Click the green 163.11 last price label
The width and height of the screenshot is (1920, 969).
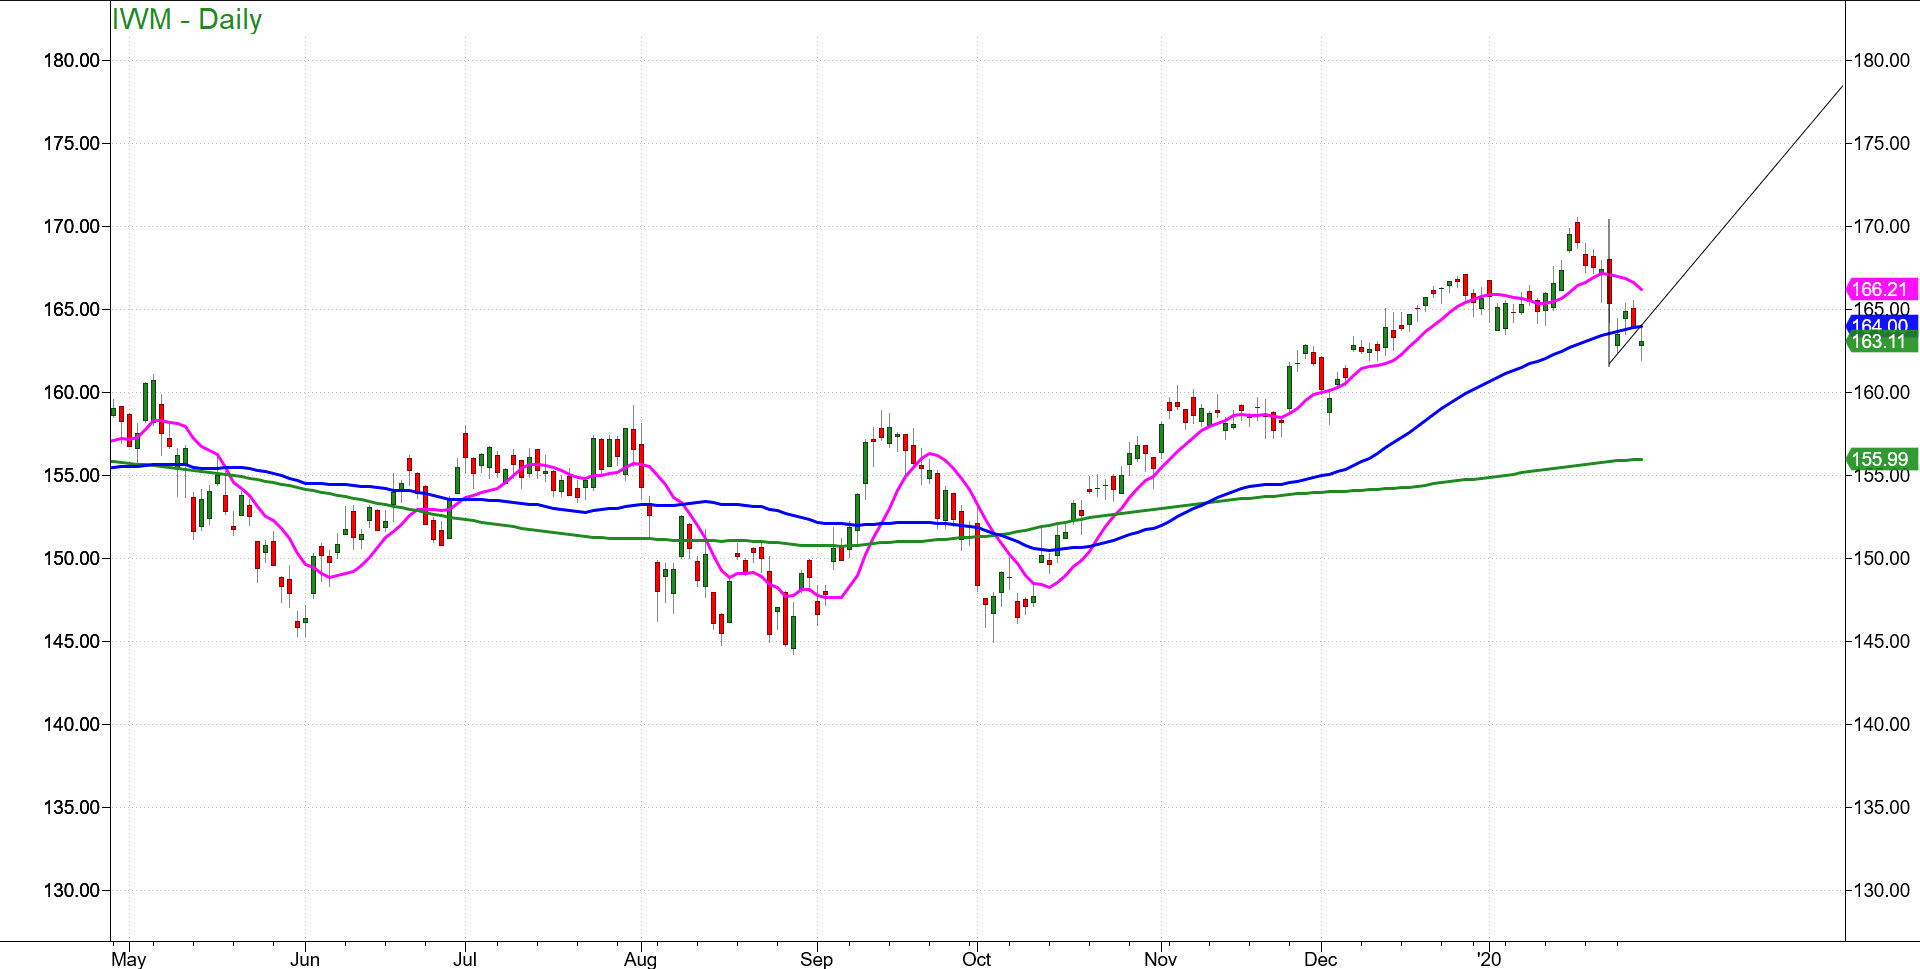tap(1881, 342)
